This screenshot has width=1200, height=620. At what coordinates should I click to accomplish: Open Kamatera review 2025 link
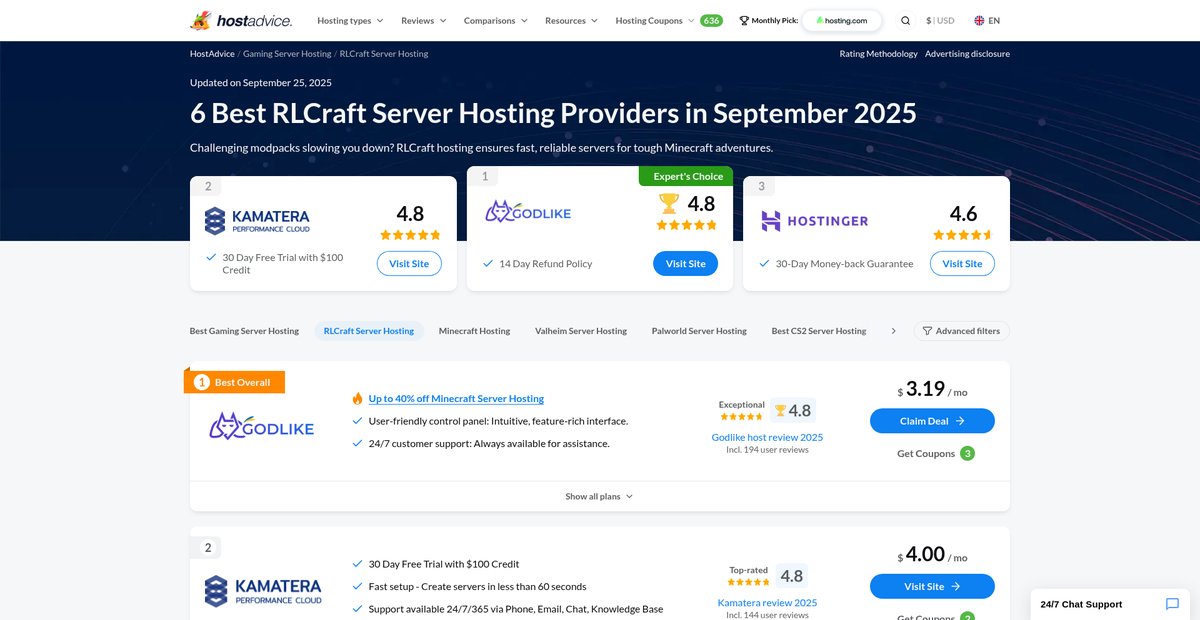pyautogui.click(x=767, y=603)
